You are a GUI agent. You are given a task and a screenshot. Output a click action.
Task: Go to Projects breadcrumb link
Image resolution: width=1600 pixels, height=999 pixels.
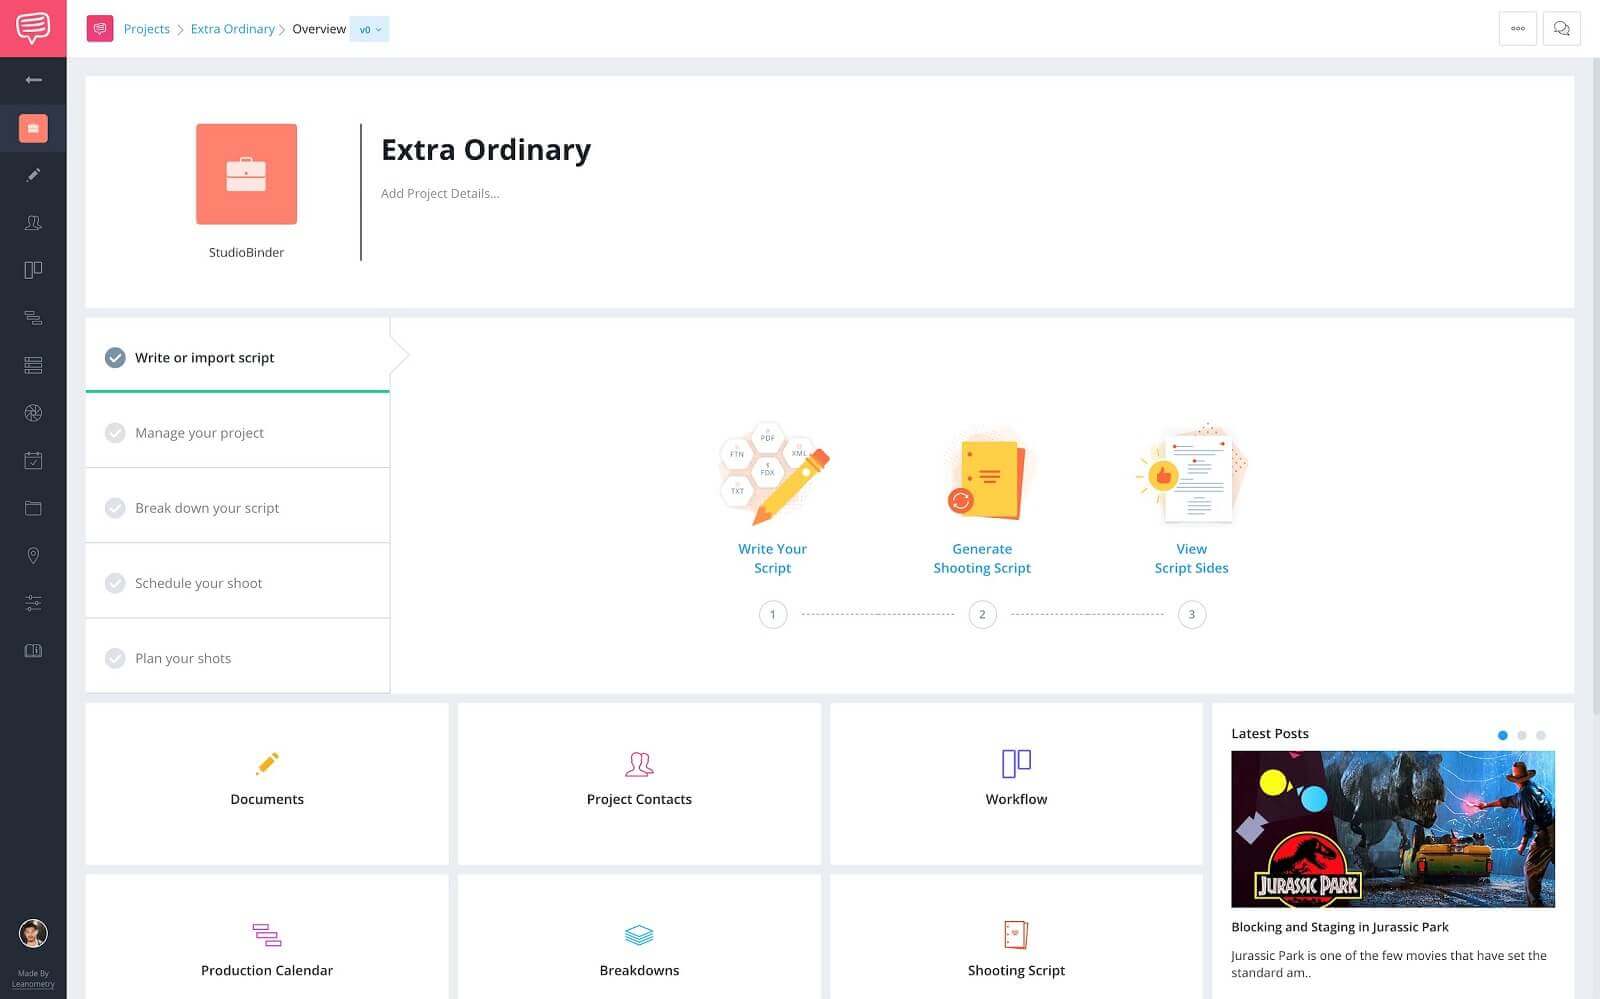coord(146,29)
